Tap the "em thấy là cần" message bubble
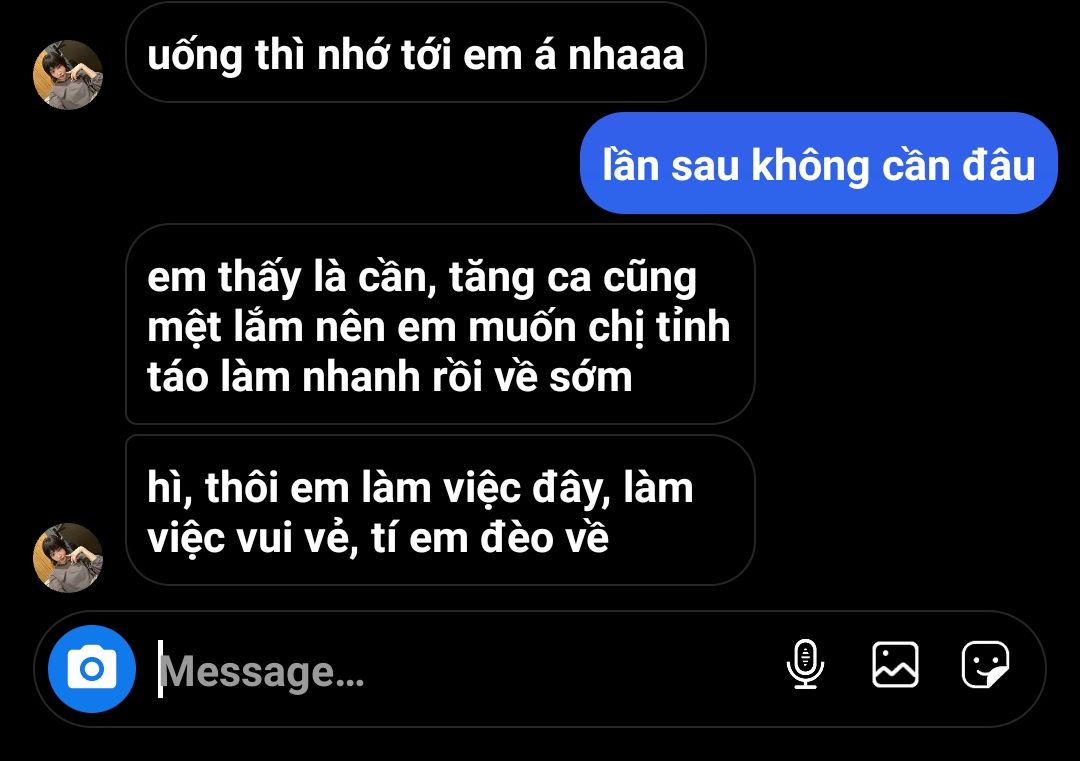Screen dimensions: 1080x761 click(x=440, y=324)
